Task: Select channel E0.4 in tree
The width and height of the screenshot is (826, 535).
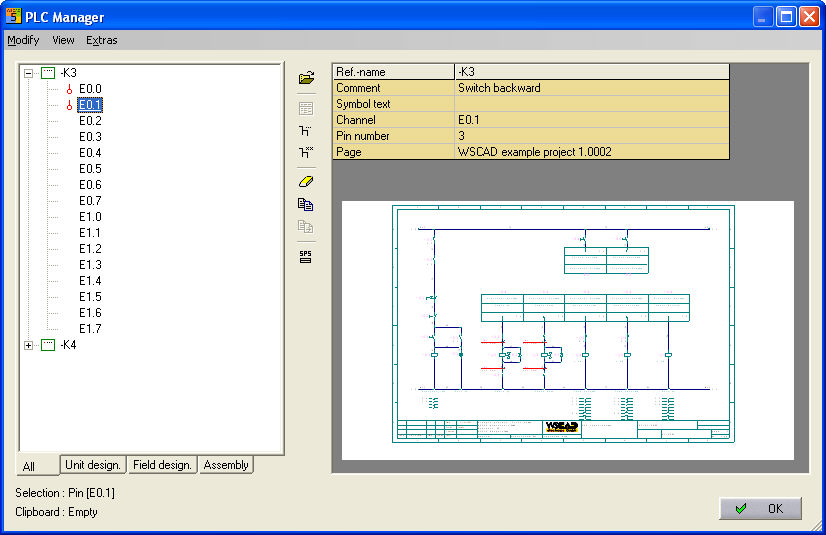Action: 90,153
